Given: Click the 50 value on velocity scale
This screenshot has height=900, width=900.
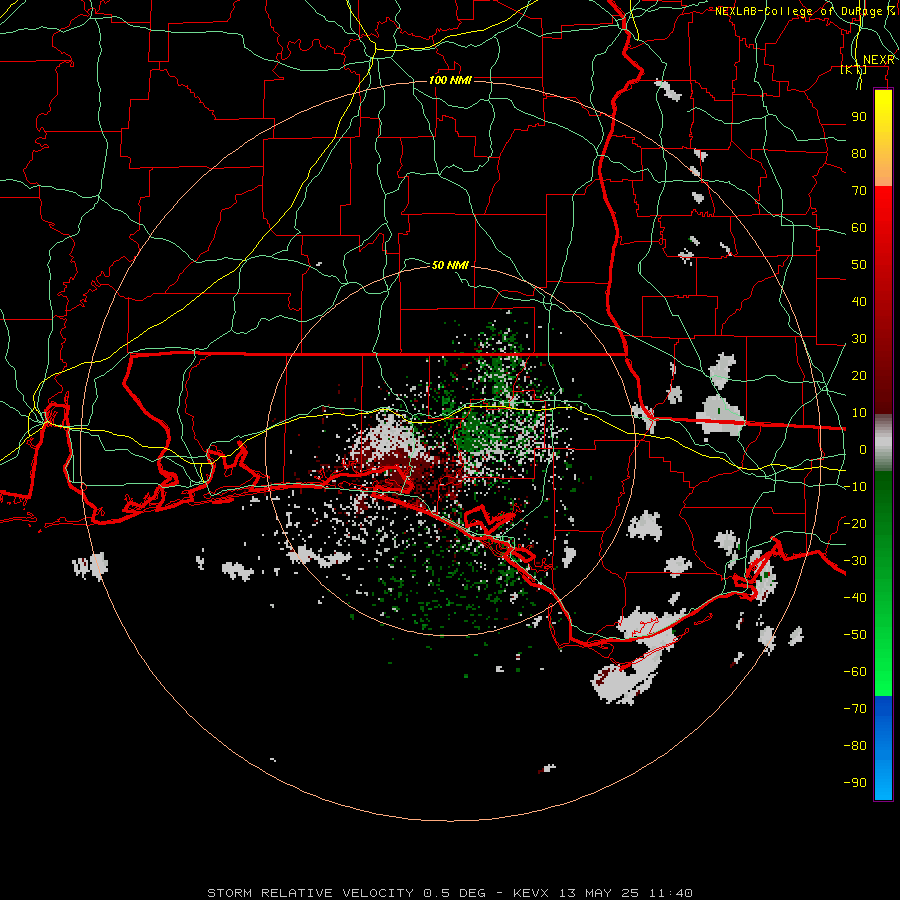Looking at the screenshot, I should coord(859,265).
